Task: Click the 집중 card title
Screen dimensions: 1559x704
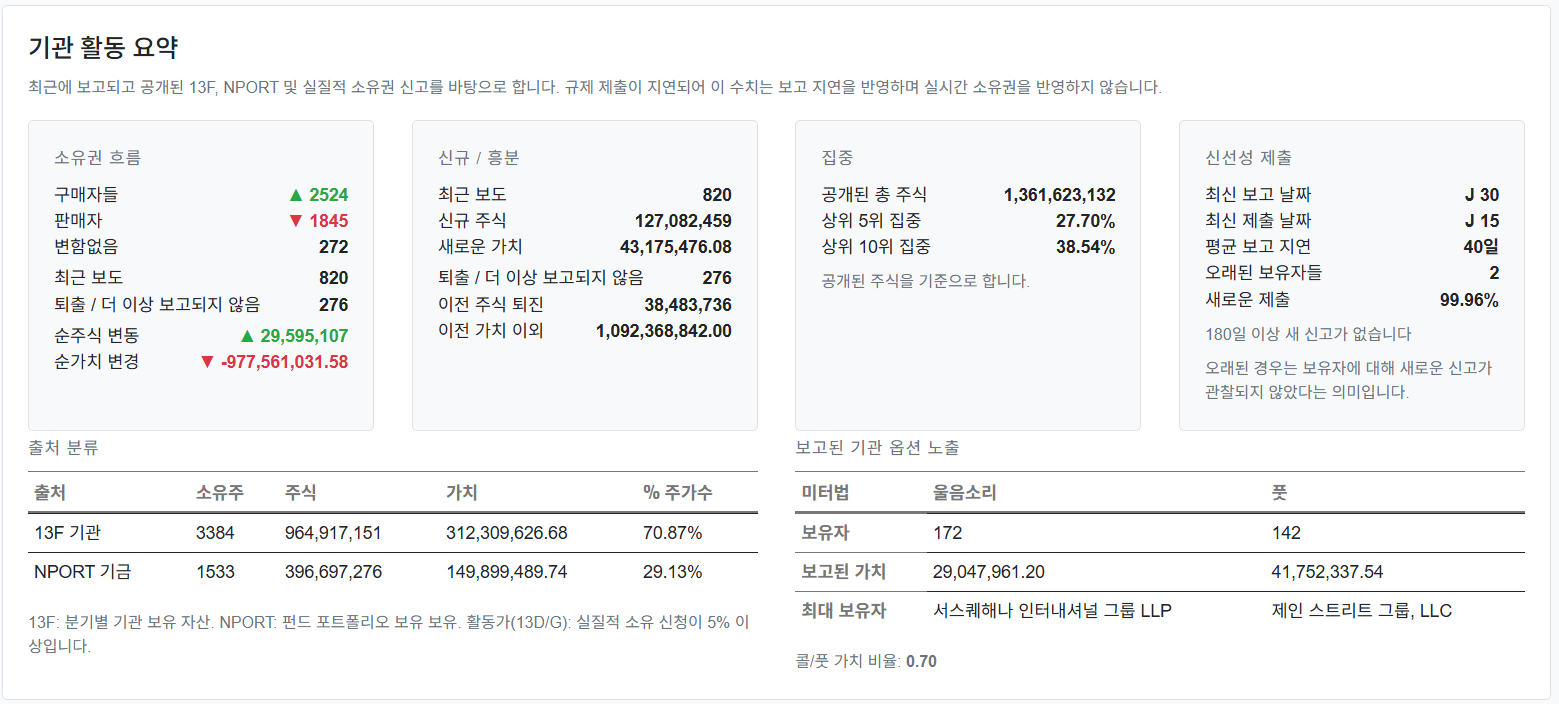Action: click(837, 158)
